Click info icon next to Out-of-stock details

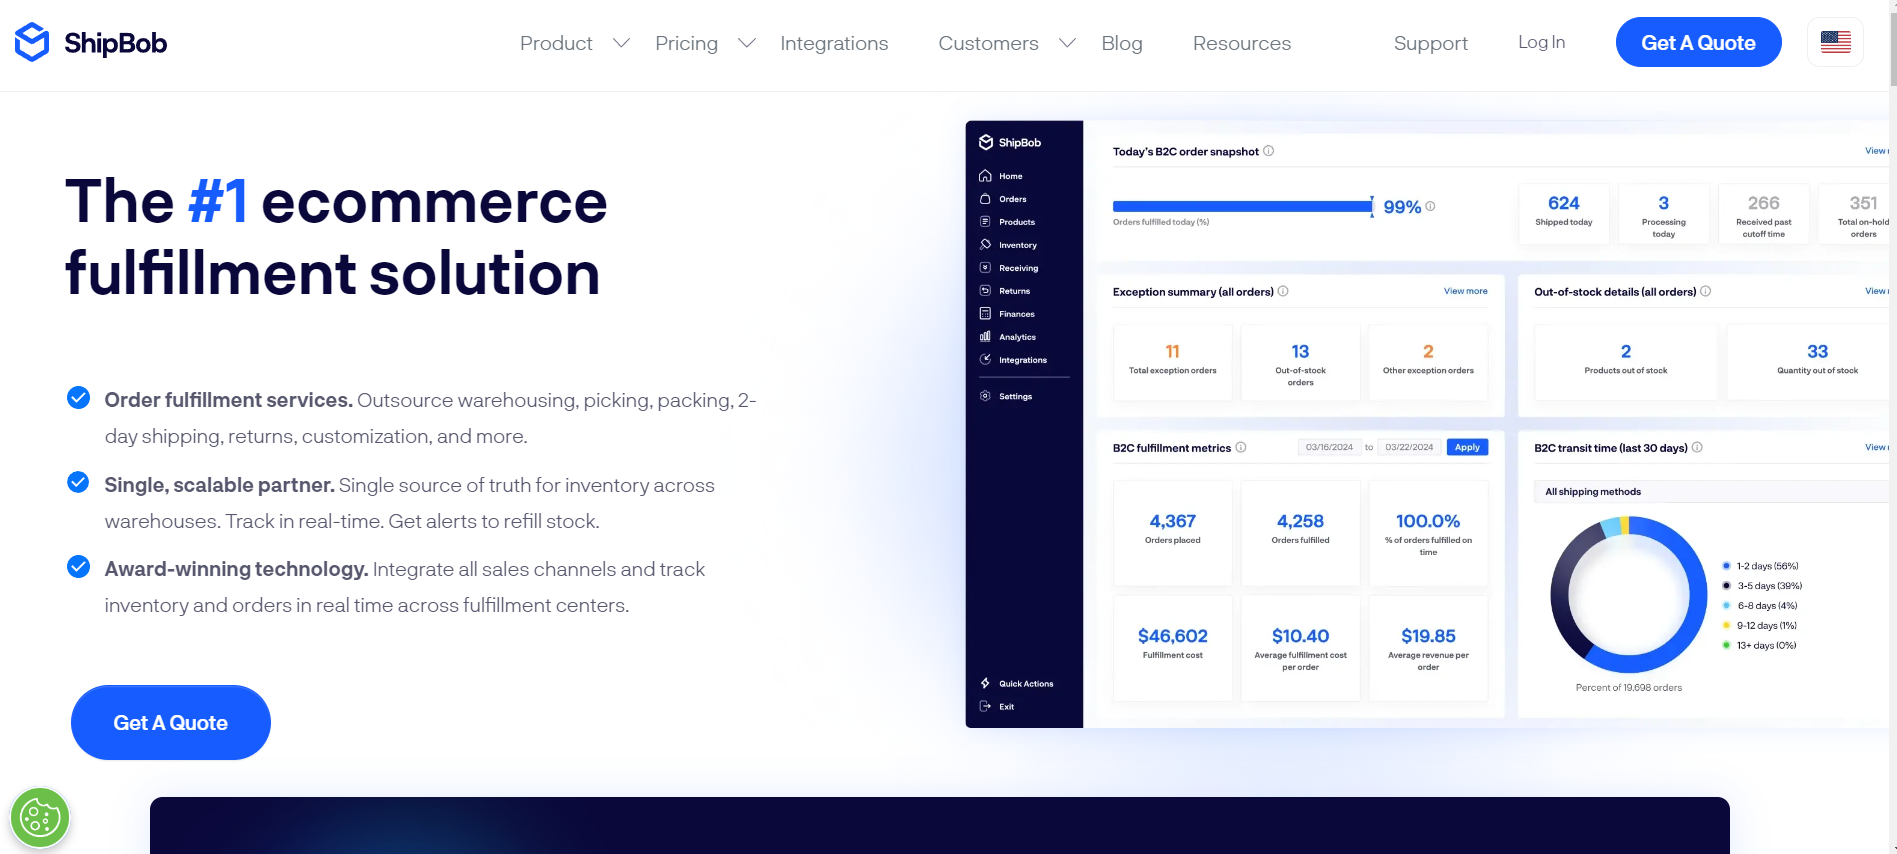1705,291
